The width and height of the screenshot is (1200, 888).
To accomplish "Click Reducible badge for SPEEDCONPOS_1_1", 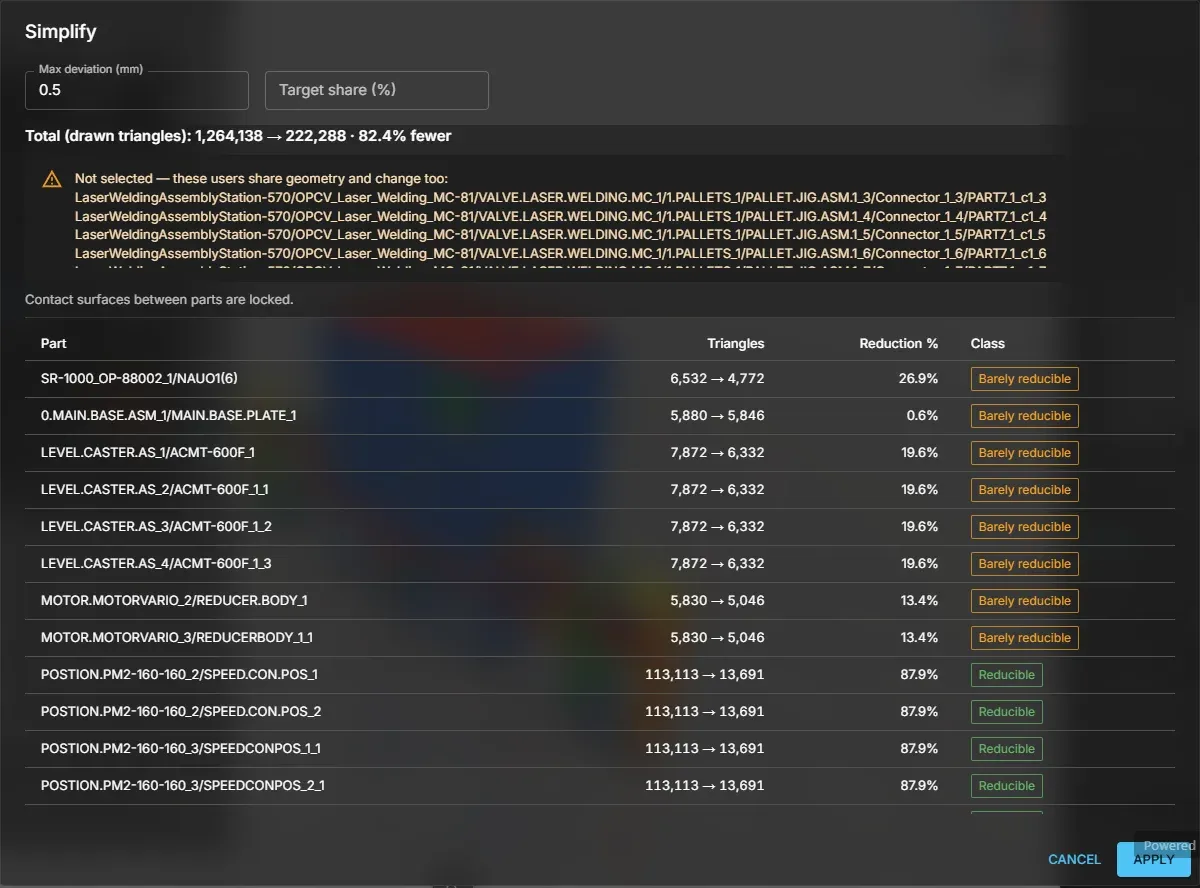I will [1006, 749].
